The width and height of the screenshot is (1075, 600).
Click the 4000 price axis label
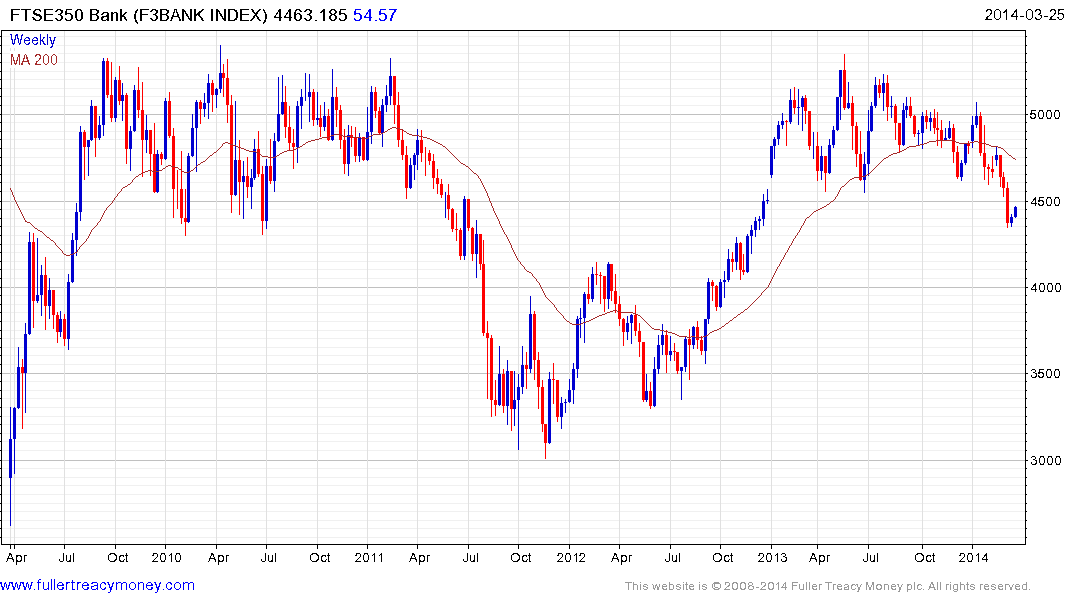[1045, 288]
